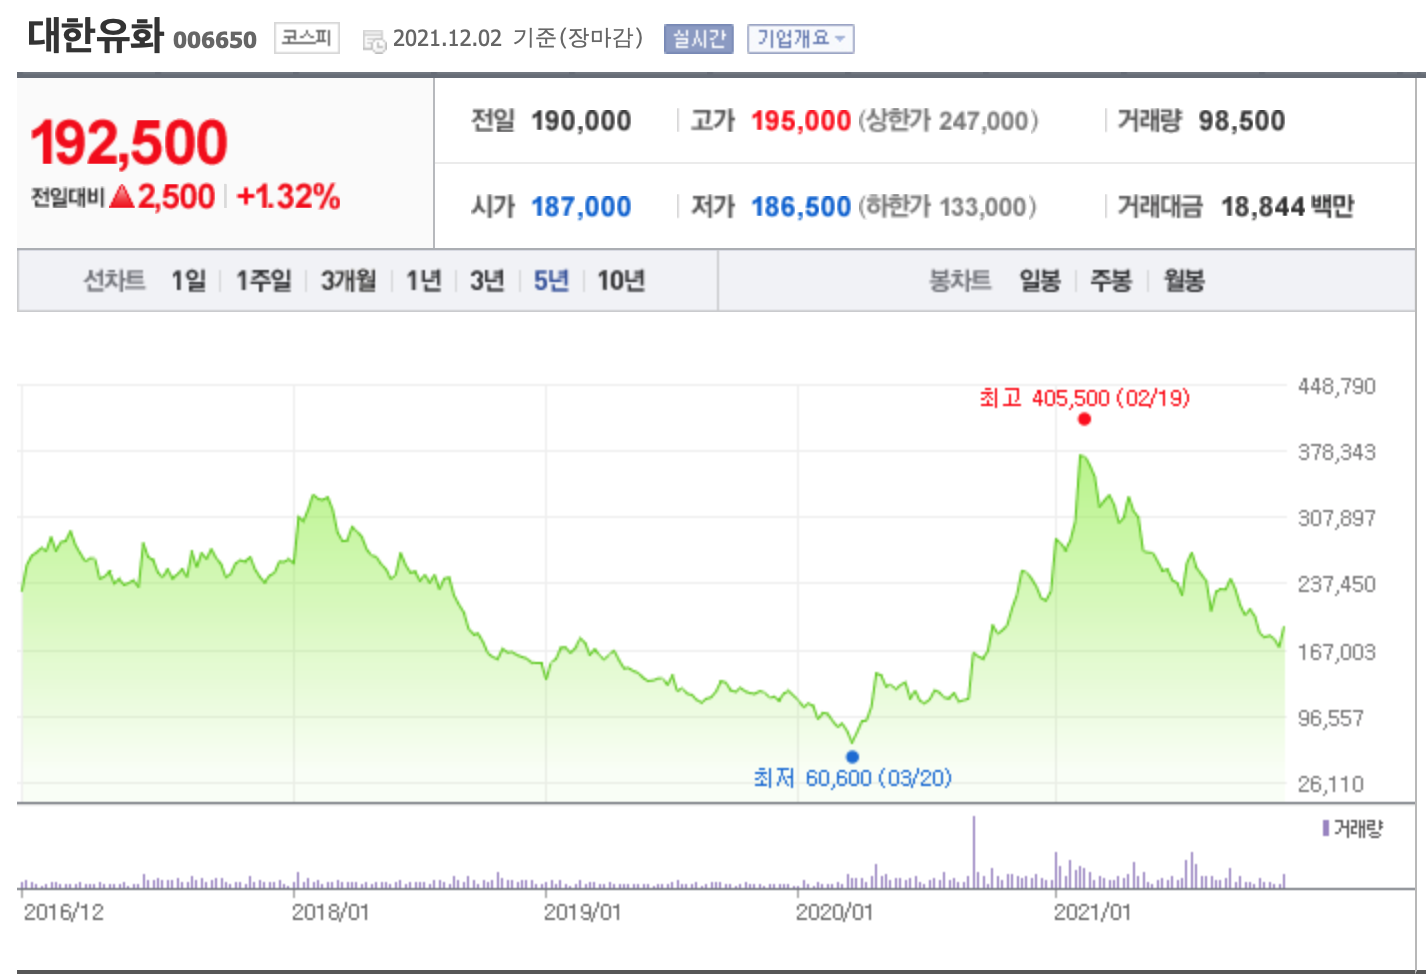This screenshot has width=1426, height=974.
Task: Select the 10년 line chart tab
Action: [x=621, y=280]
